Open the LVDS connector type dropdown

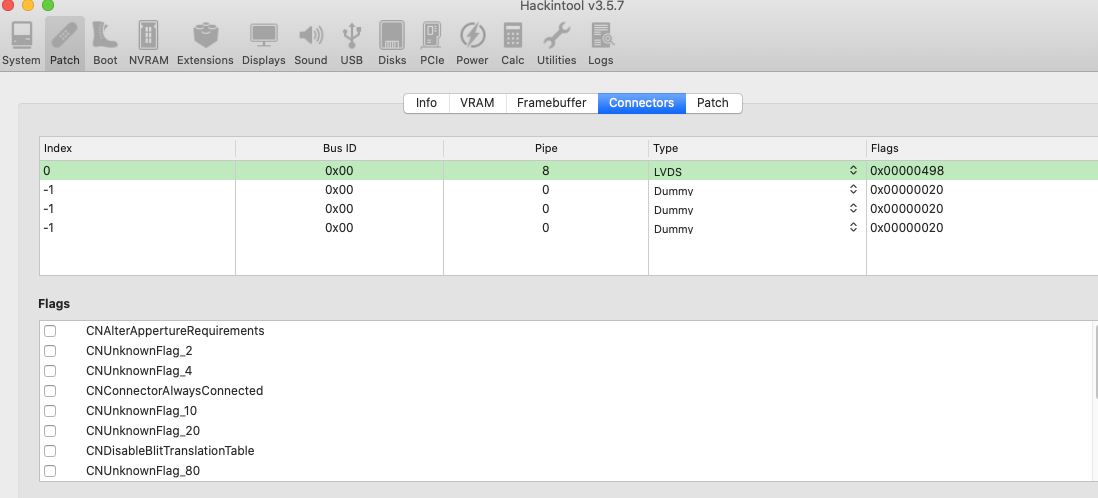(853, 171)
